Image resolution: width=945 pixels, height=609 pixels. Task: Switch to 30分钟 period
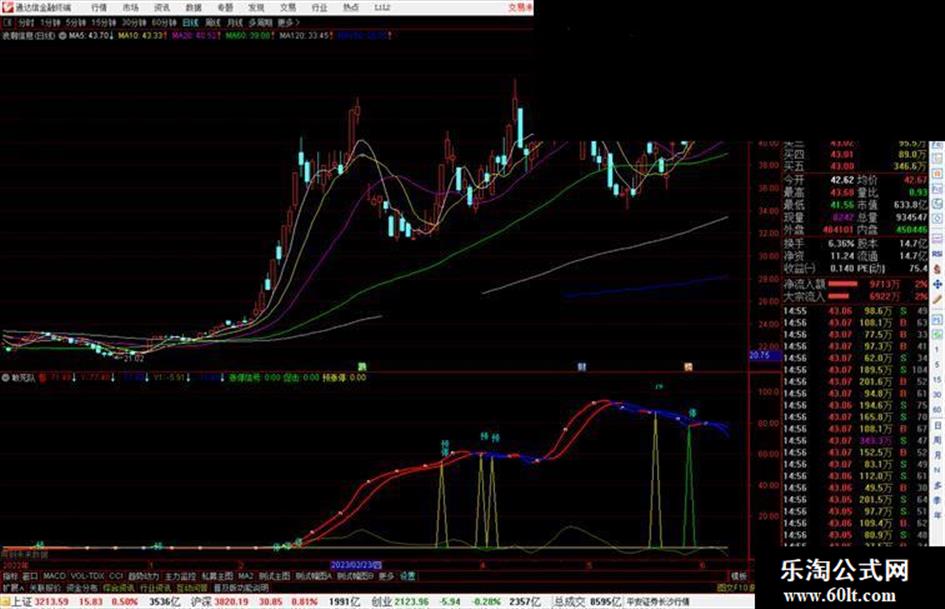click(x=134, y=22)
